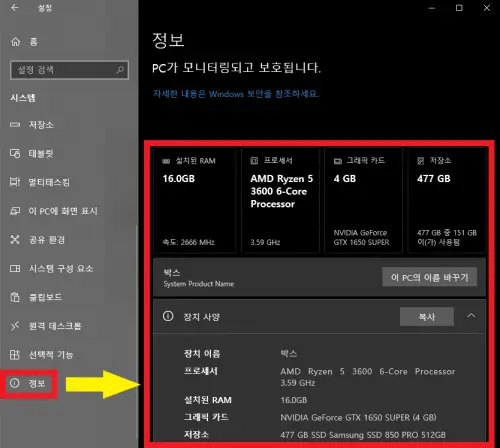Click the 16.0GB value on RAM card

(x=179, y=179)
